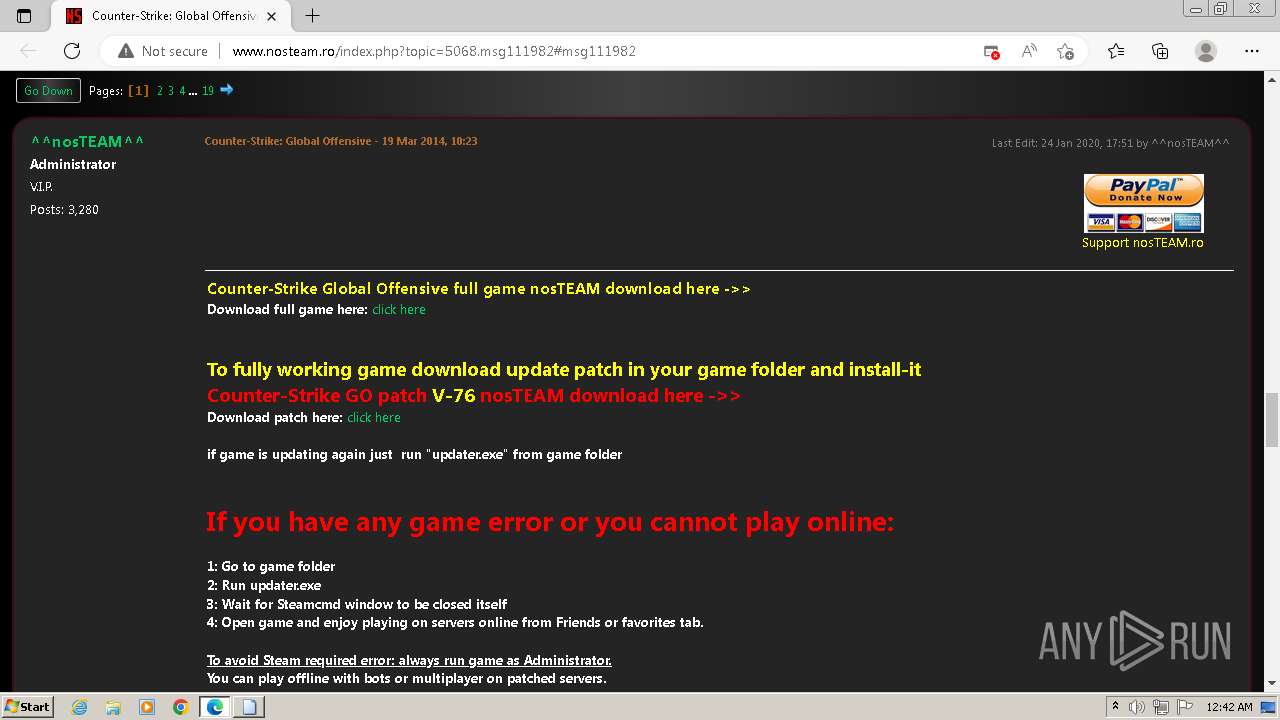Open the Collections icon
This screenshot has height=720, width=1280.
click(x=1160, y=51)
